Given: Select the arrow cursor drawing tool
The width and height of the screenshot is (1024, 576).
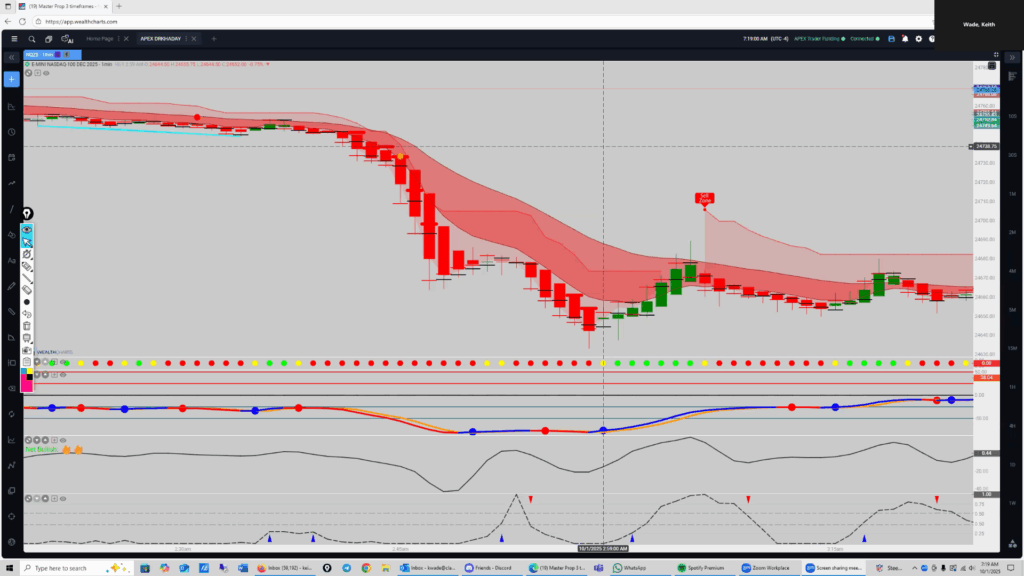Looking at the screenshot, I should point(27,242).
